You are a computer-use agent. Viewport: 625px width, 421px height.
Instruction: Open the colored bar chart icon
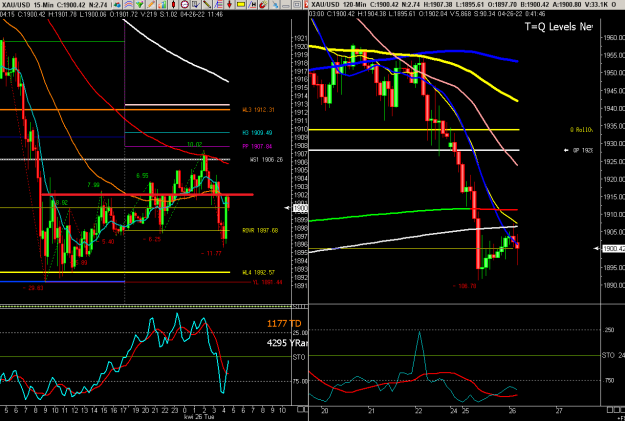(162, 5)
